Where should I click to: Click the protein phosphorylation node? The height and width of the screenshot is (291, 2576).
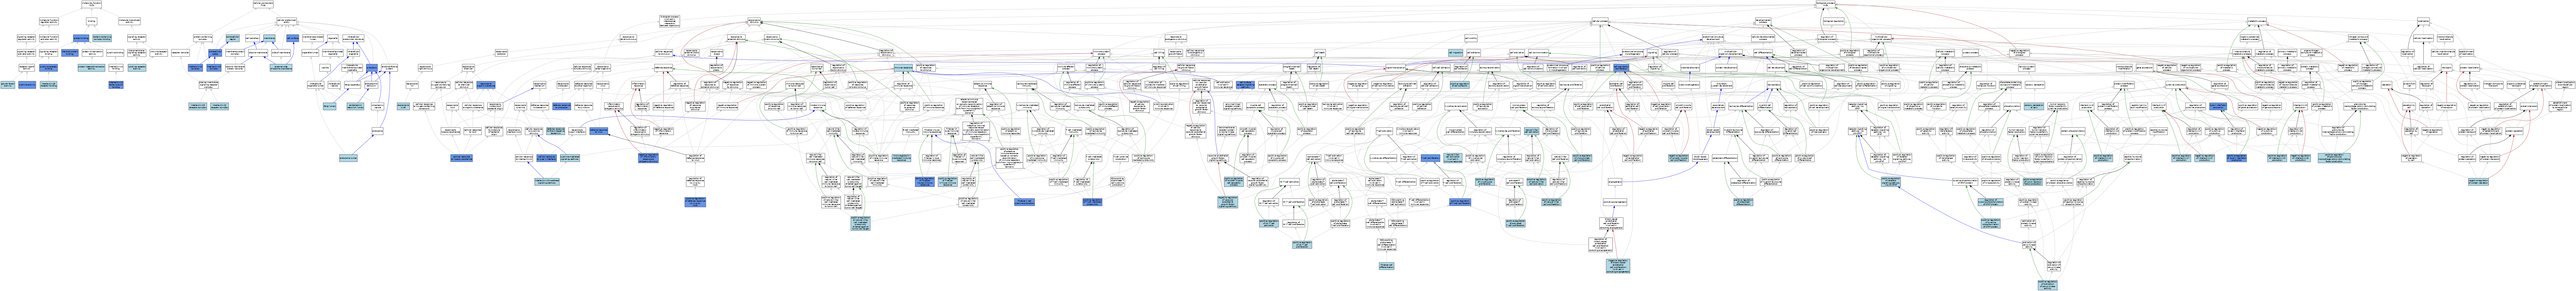2073,131
